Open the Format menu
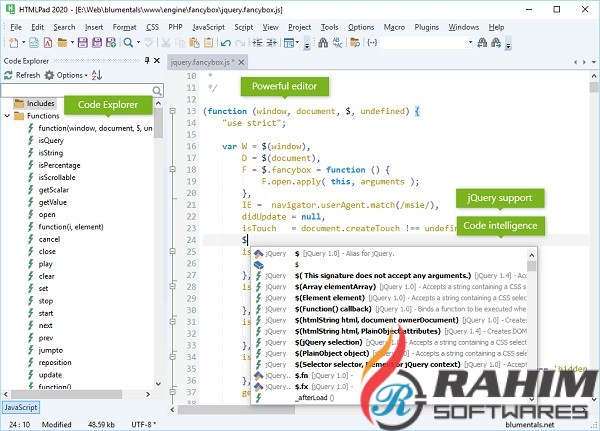This screenshot has height=431, width=600. [x=124, y=27]
